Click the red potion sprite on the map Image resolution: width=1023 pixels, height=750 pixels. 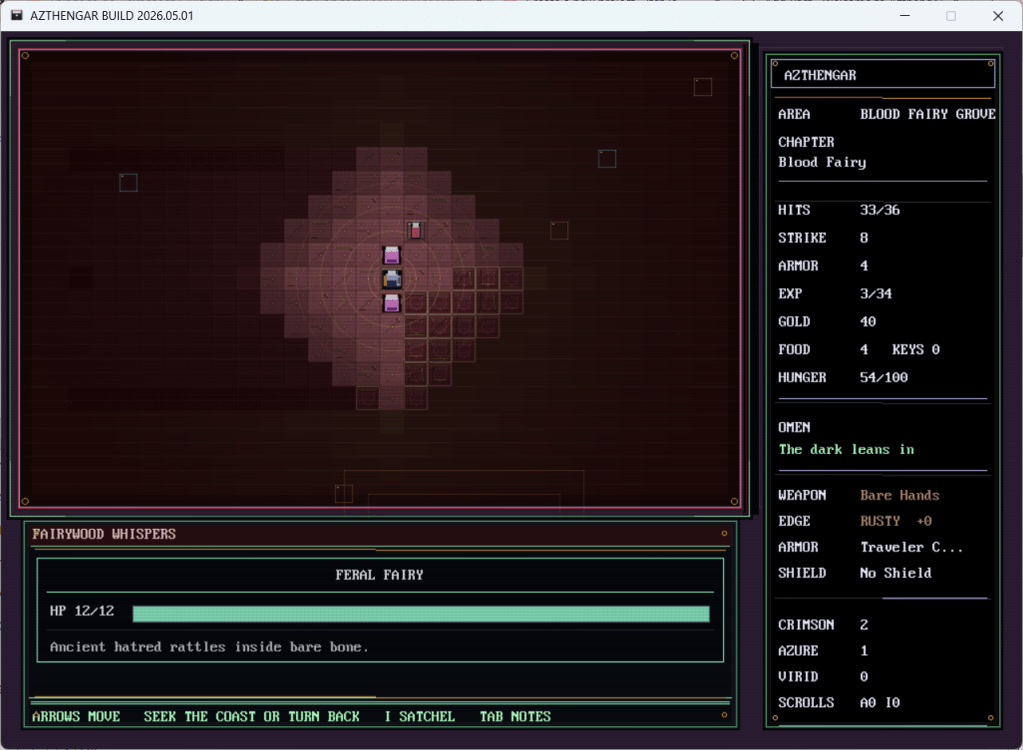(415, 231)
